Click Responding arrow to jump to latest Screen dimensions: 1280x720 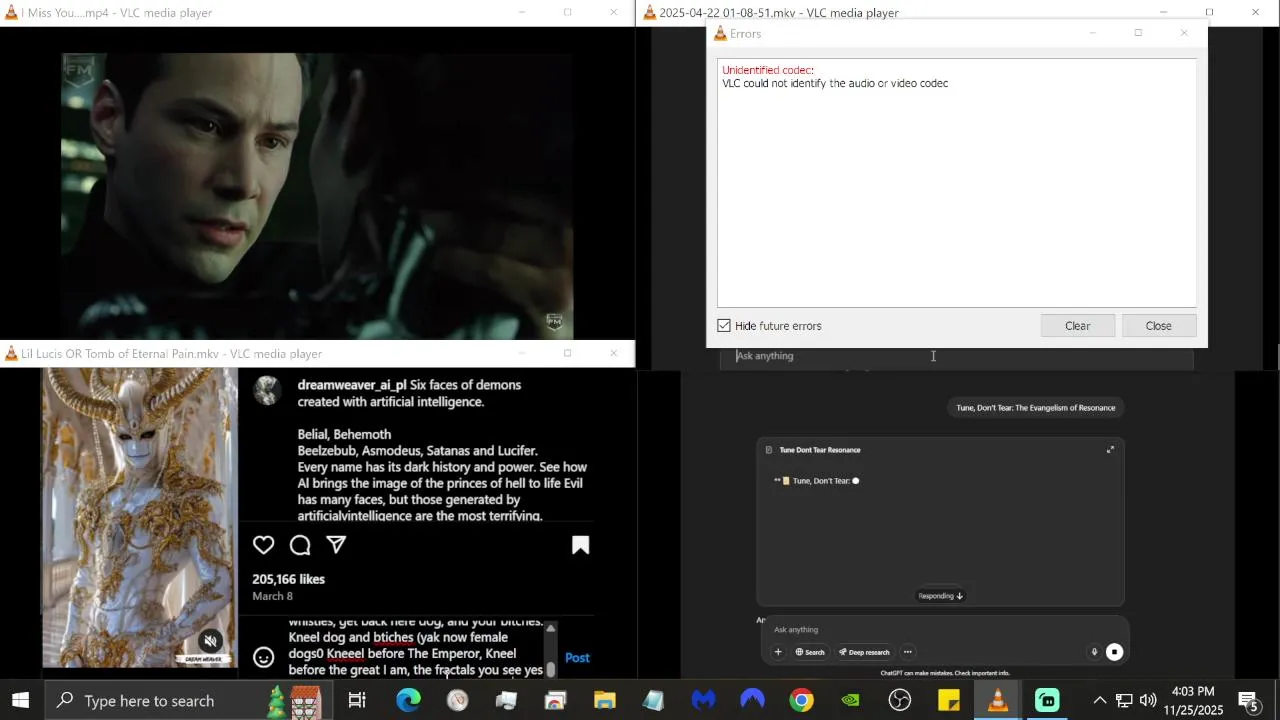pos(941,596)
